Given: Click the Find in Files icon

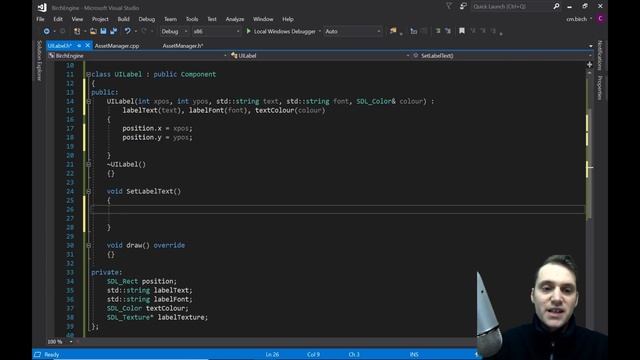Looking at the screenshot, I should point(393,31).
